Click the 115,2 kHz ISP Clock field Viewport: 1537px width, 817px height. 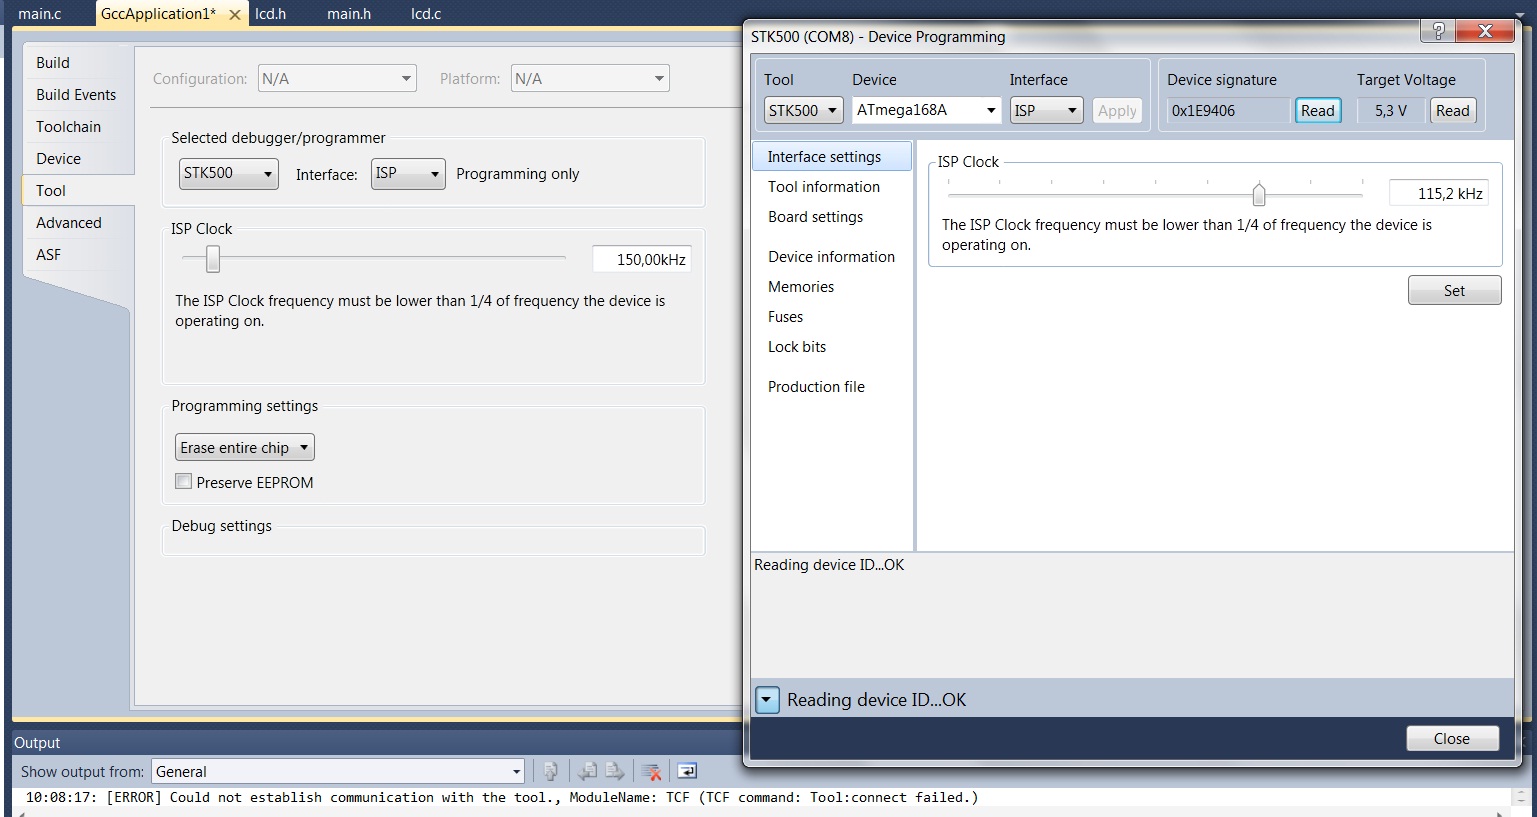point(1438,193)
